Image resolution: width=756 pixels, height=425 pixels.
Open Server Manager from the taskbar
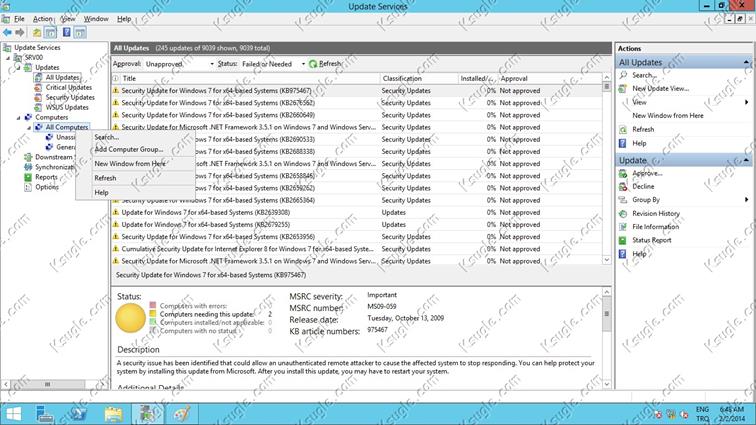tap(45, 414)
